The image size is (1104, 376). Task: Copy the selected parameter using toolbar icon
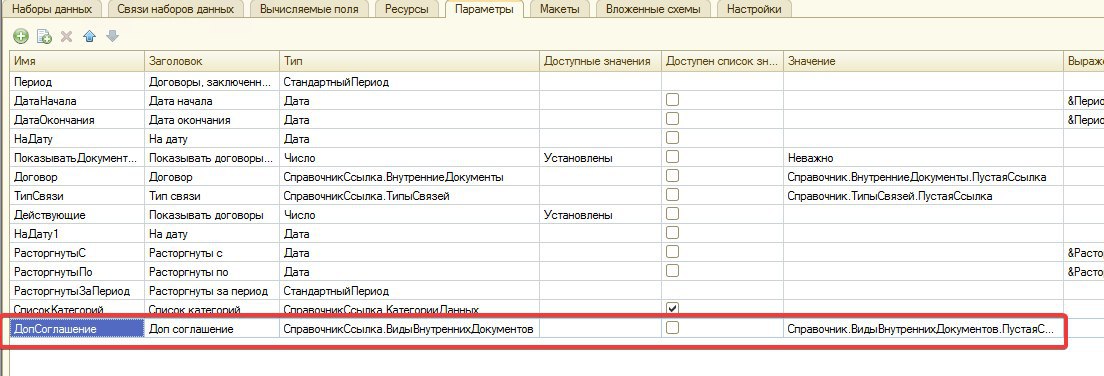coord(44,36)
